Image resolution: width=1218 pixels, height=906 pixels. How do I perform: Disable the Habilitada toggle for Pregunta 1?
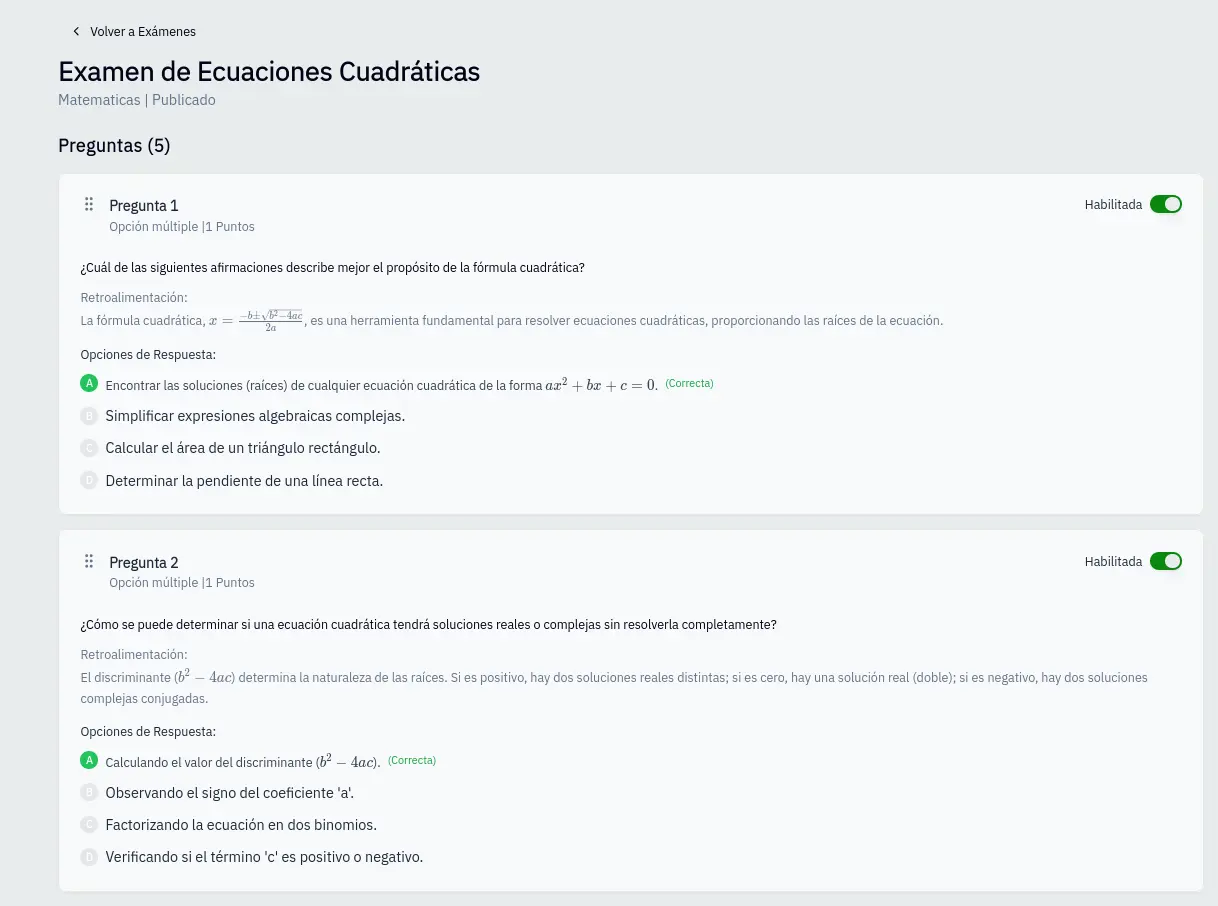(x=1165, y=204)
